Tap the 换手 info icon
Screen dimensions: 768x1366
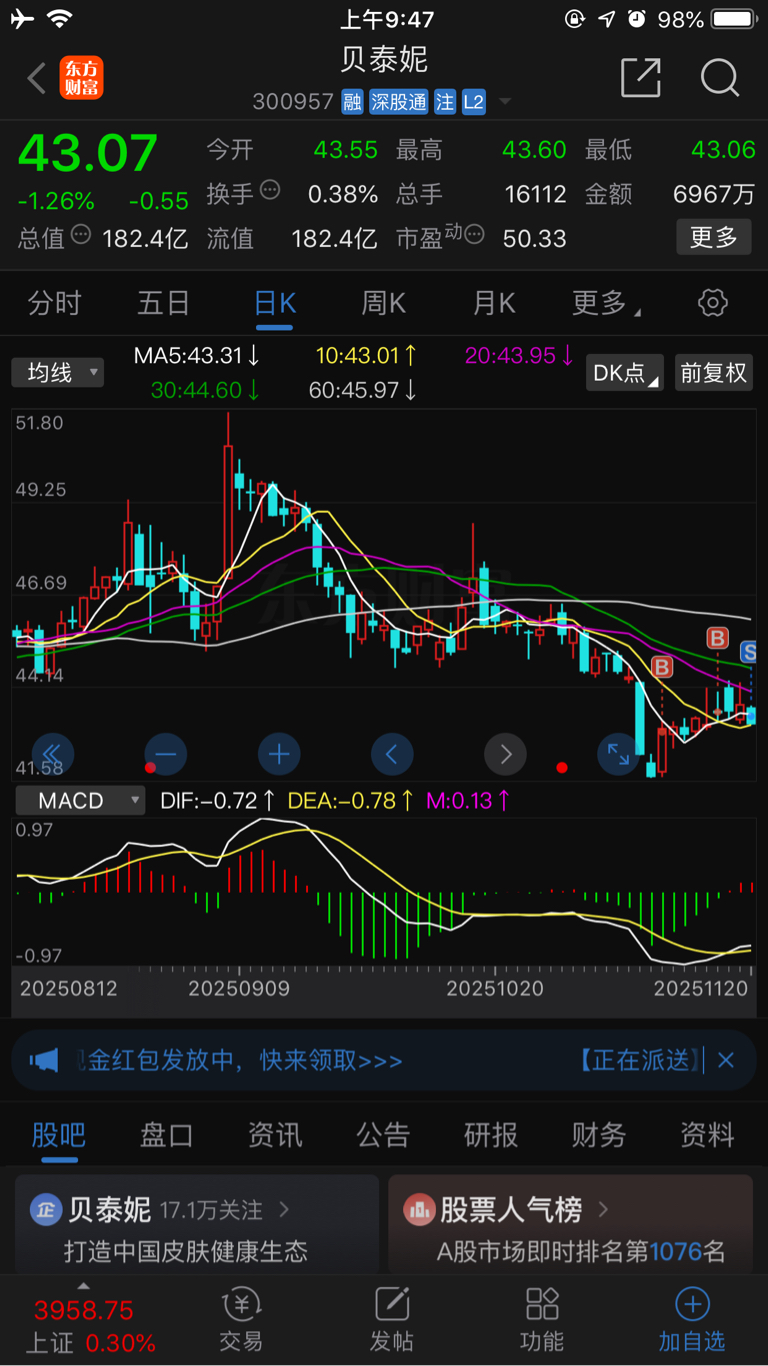click(270, 190)
